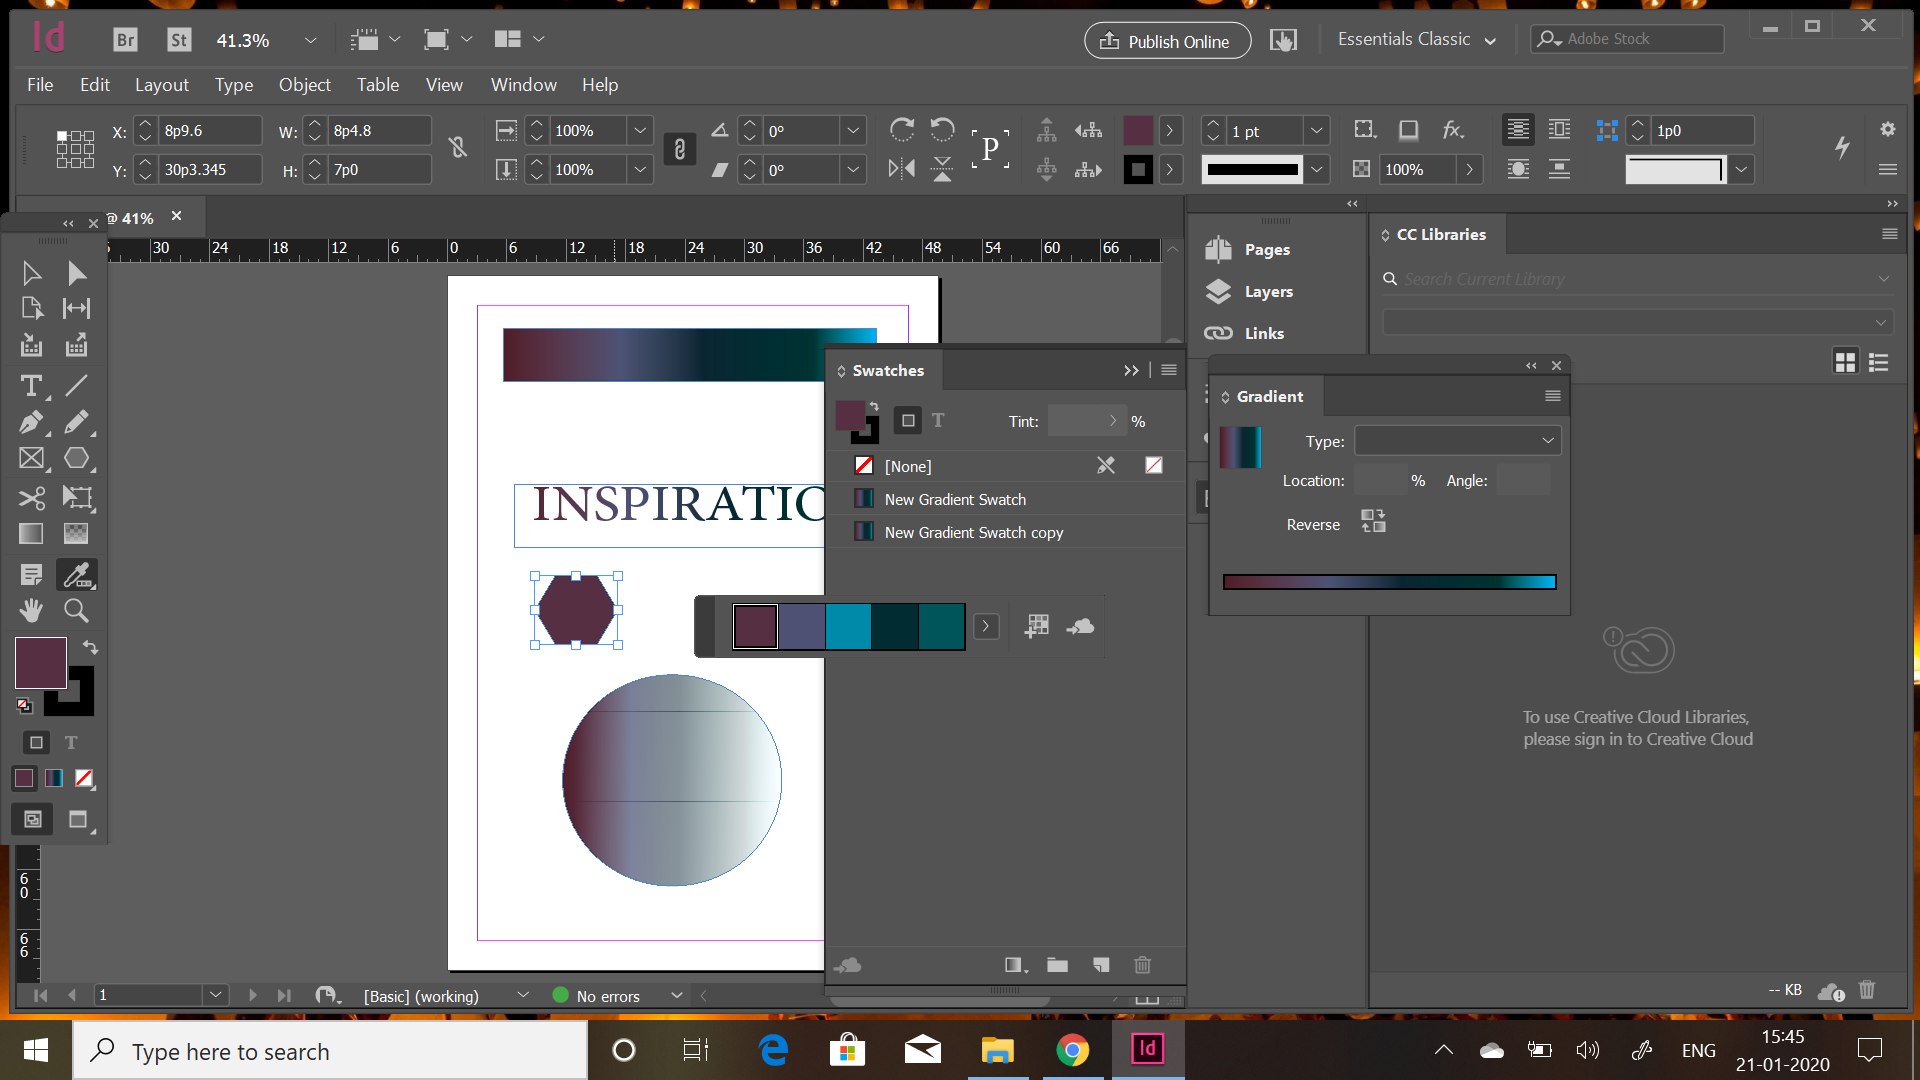Delete swatch using trash icon
Viewport: 1920px width, 1080px height.
click(x=1142, y=965)
